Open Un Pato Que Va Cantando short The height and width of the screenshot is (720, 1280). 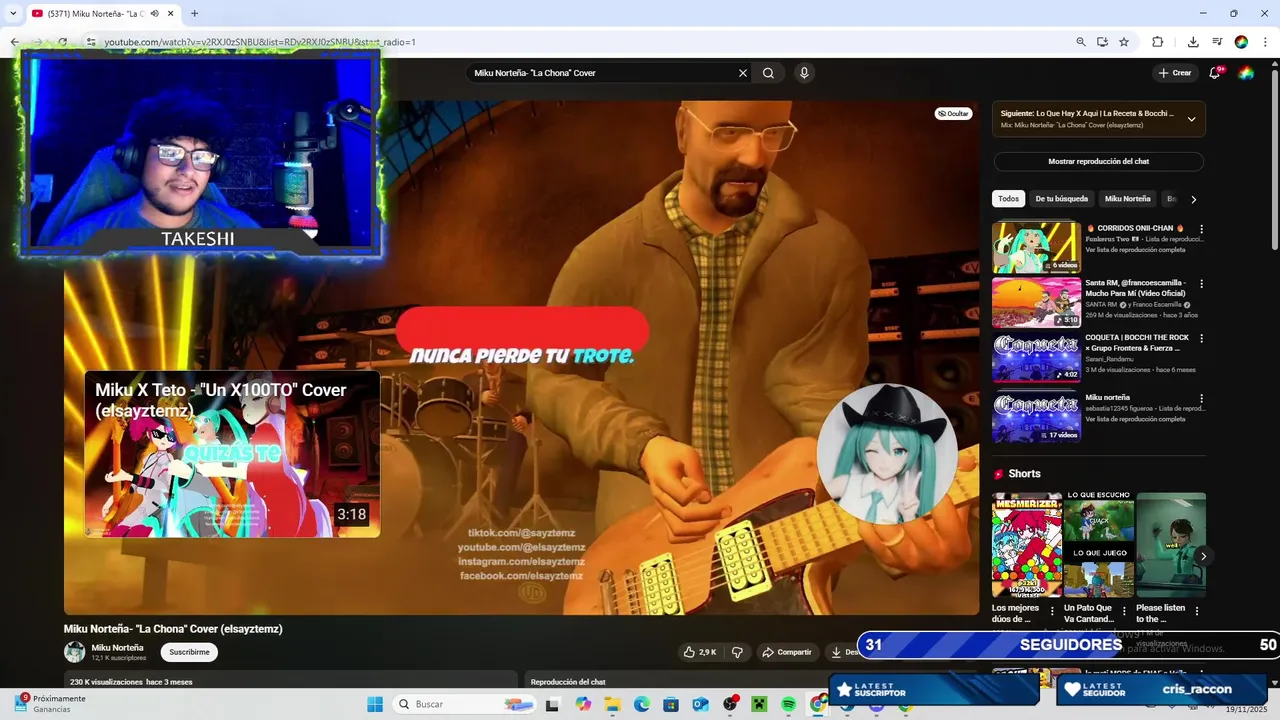pos(1098,544)
